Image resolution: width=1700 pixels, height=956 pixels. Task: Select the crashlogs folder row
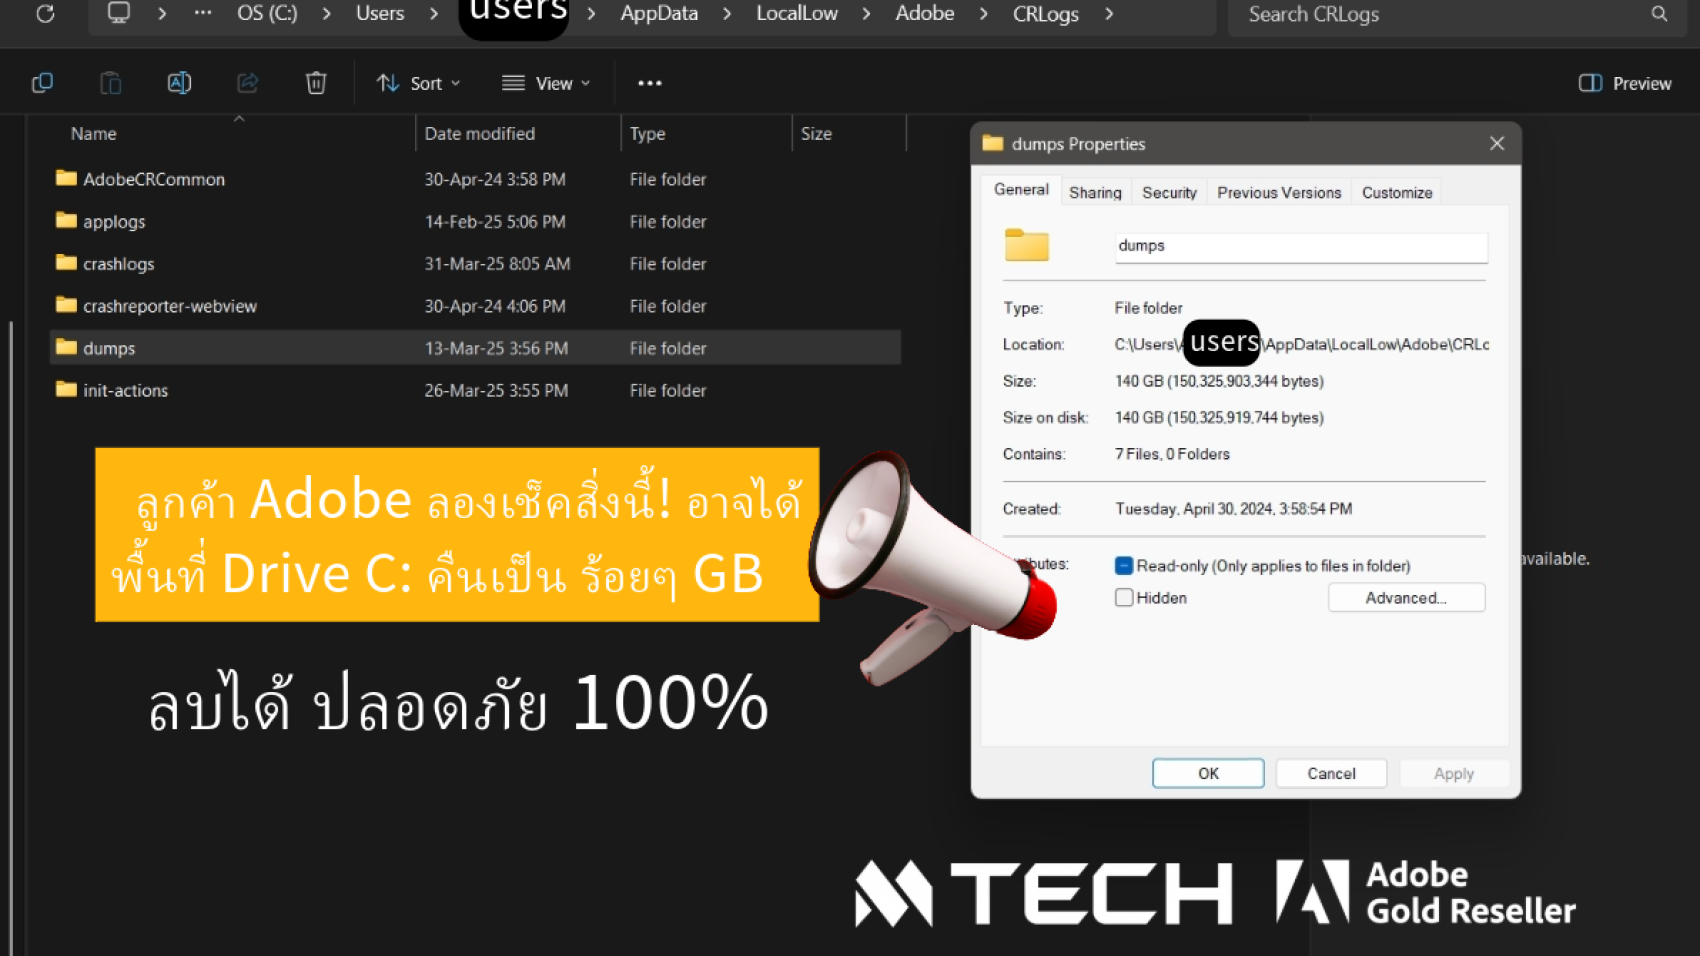point(119,264)
